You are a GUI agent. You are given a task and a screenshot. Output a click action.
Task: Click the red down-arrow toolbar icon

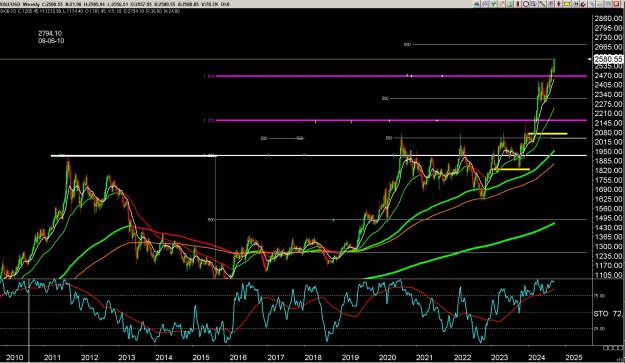click(558, 4)
